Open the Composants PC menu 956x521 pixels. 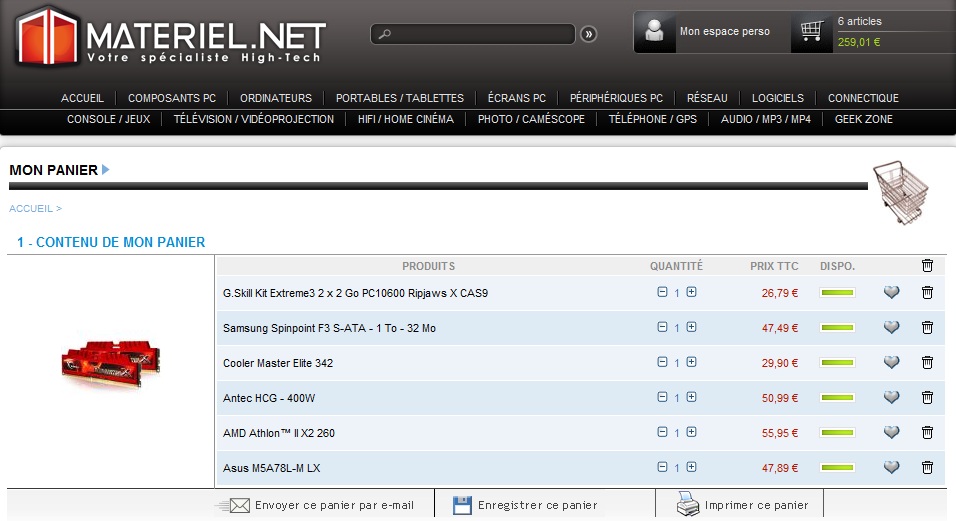pos(172,98)
